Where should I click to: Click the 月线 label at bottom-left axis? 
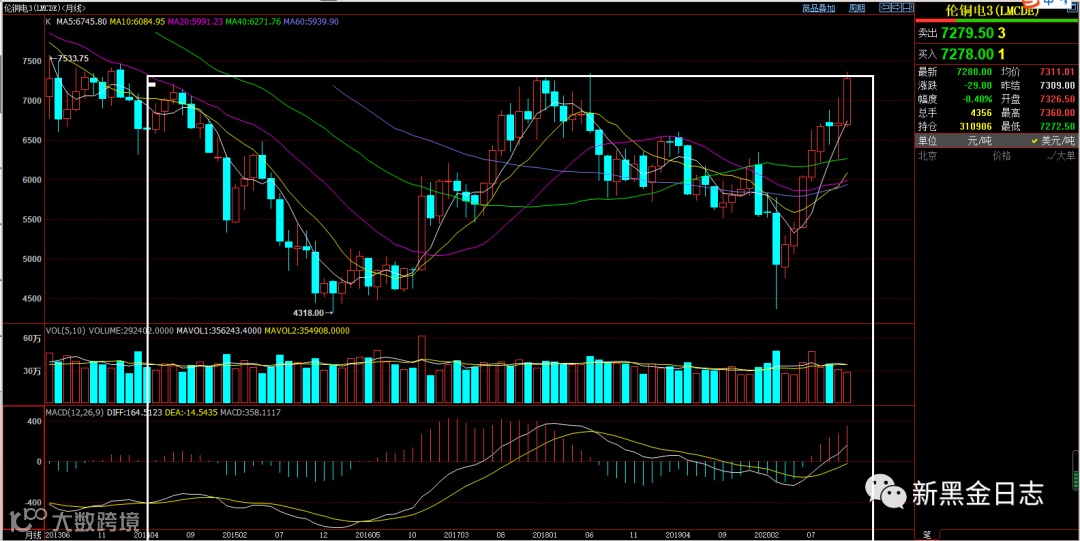34,535
